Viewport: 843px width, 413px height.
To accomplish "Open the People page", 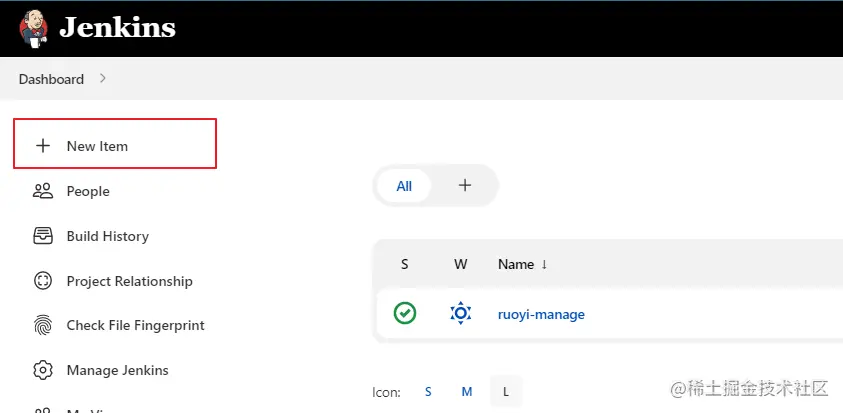I will tap(88, 191).
